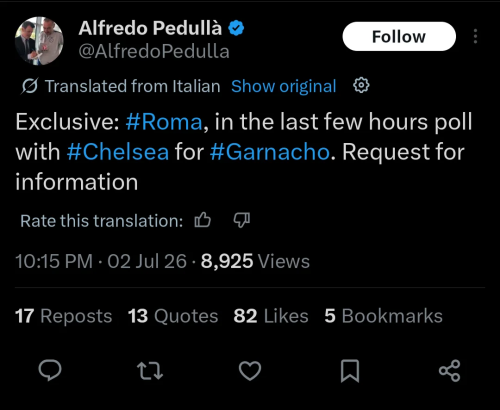500x410 pixels.
Task: Follow Alfredo Pedullà
Action: coord(399,36)
